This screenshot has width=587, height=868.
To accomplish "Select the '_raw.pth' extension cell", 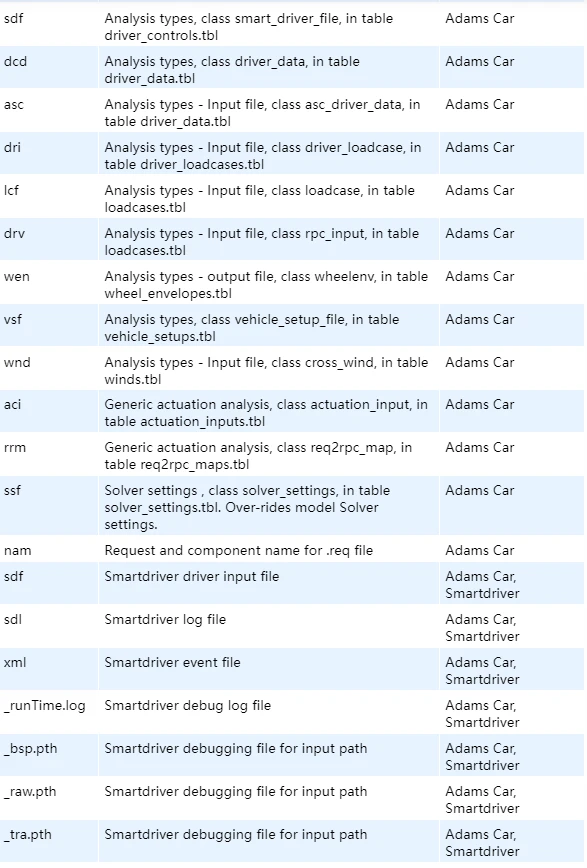I will [x=30, y=792].
